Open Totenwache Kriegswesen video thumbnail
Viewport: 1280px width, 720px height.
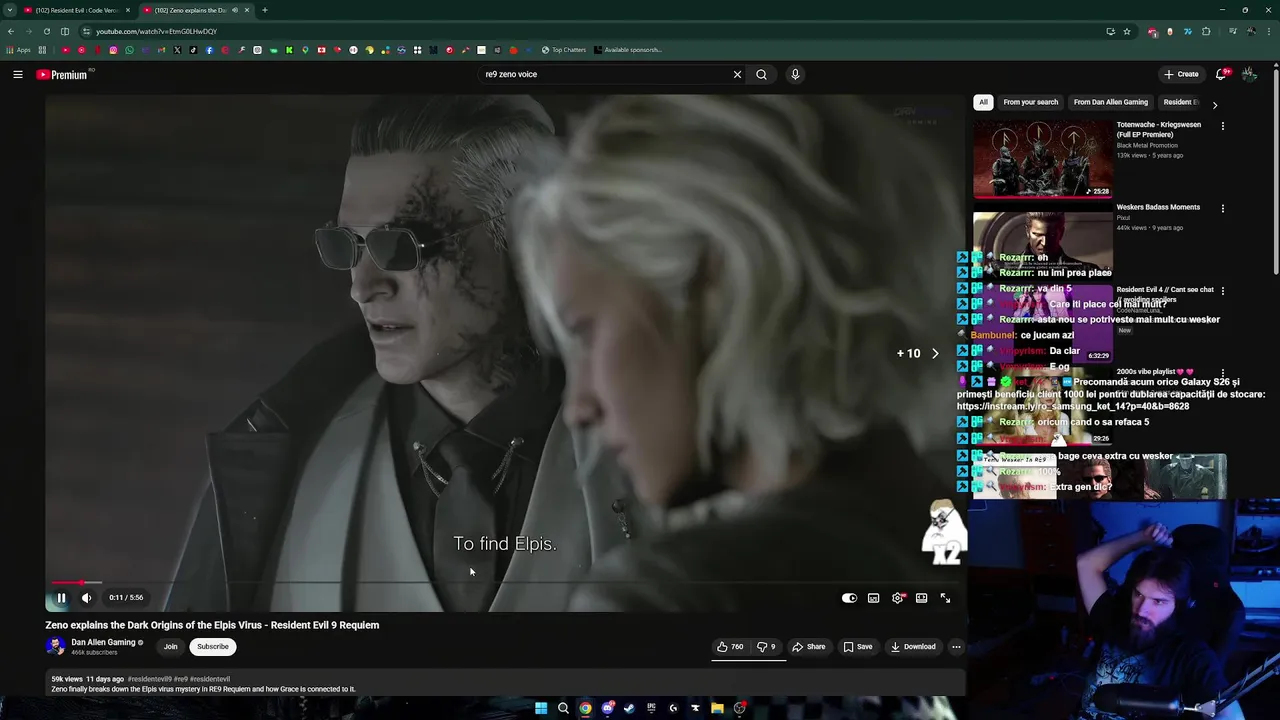(x=1042, y=160)
